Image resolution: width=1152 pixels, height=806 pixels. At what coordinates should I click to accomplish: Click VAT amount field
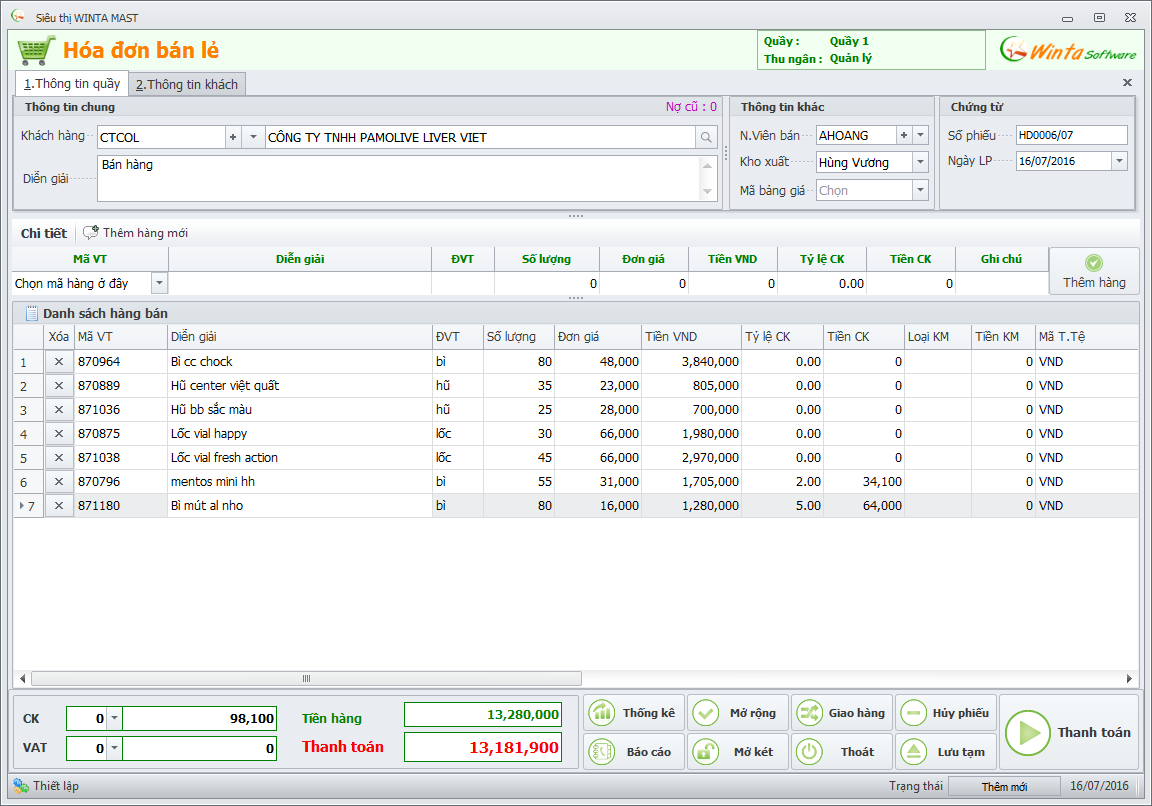(199, 749)
